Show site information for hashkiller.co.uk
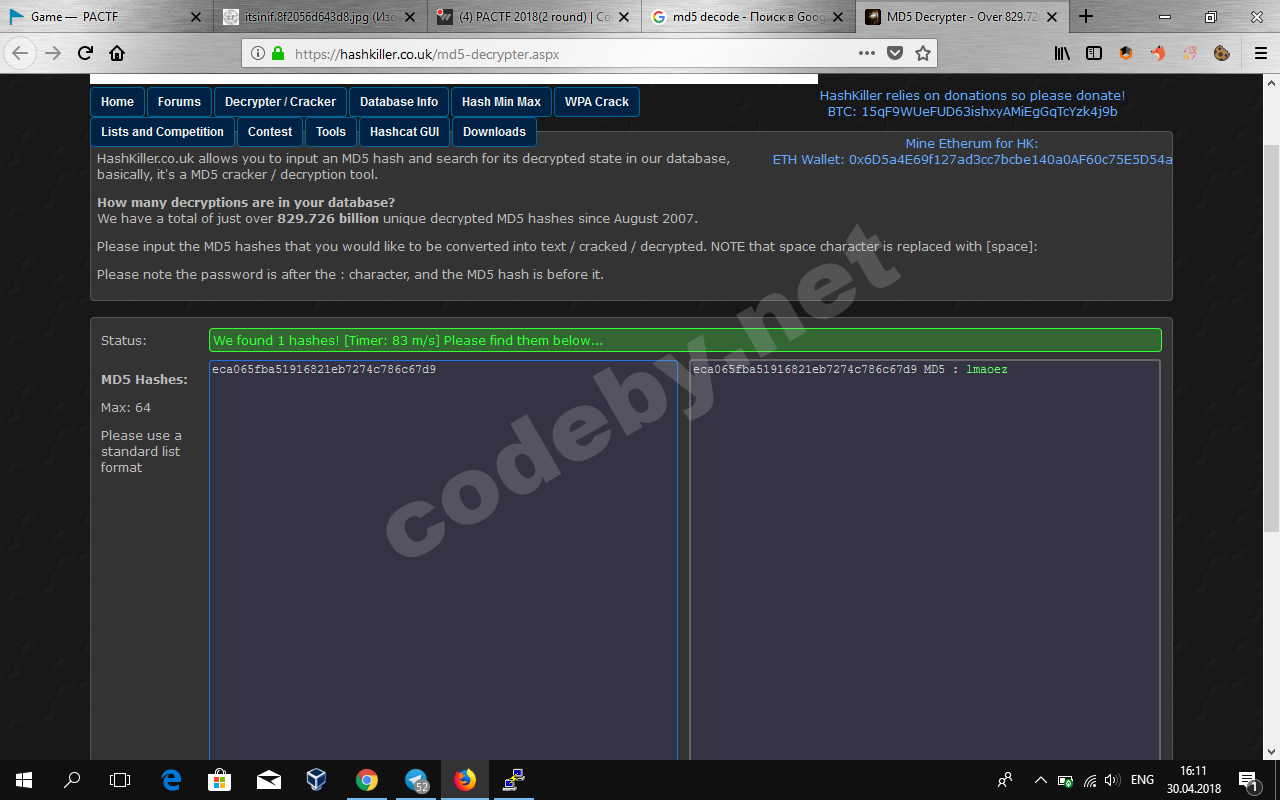Viewport: 1280px width, 800px height. coord(257,53)
